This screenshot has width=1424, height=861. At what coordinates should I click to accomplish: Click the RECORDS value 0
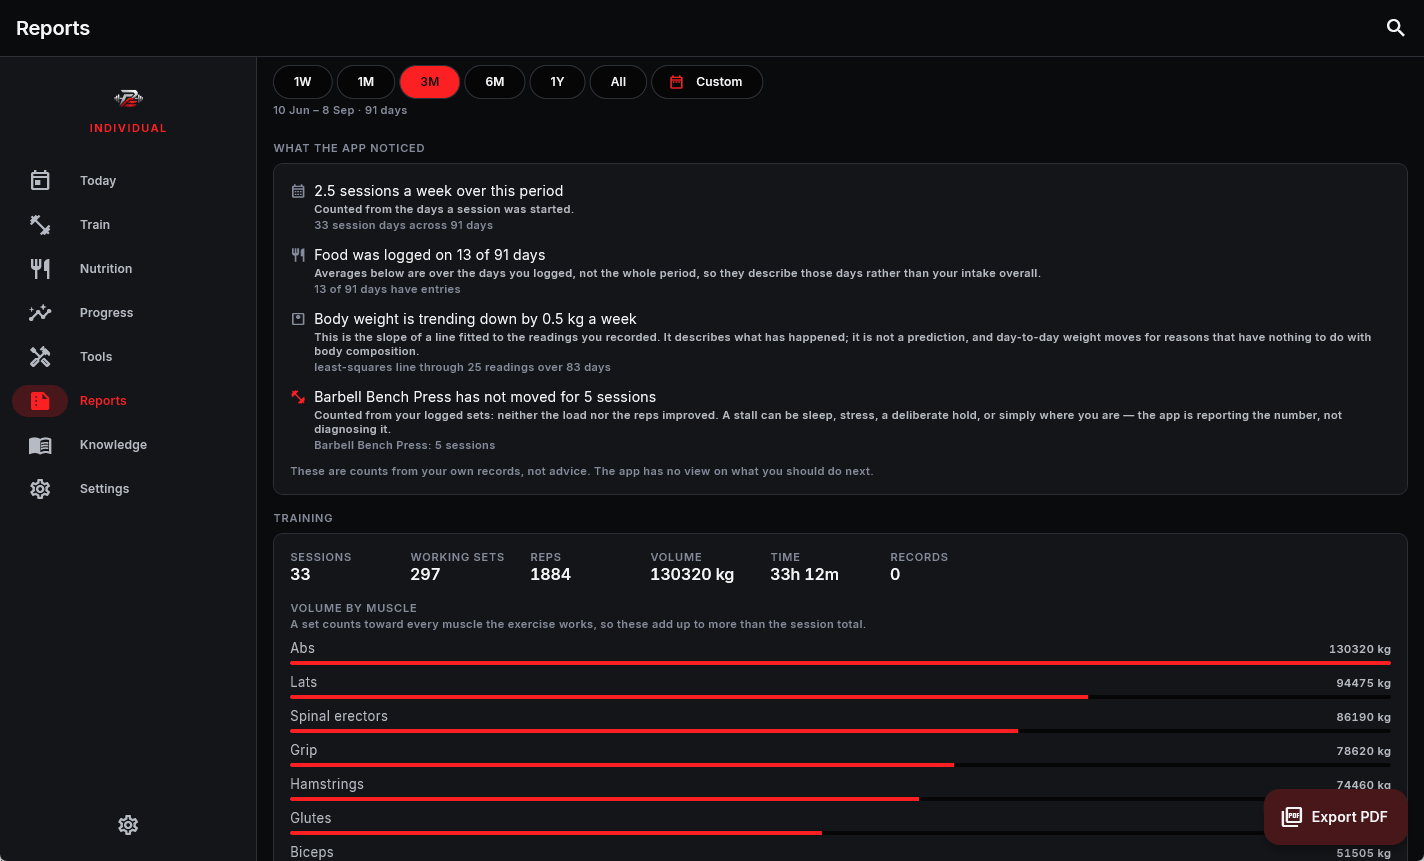coord(895,574)
